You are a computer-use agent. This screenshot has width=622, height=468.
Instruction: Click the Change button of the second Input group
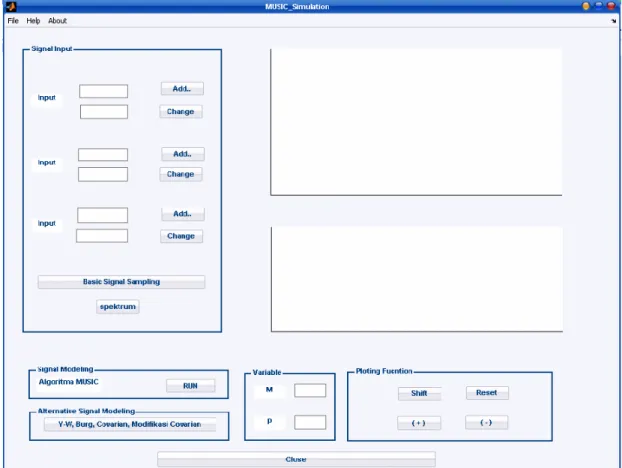click(181, 174)
